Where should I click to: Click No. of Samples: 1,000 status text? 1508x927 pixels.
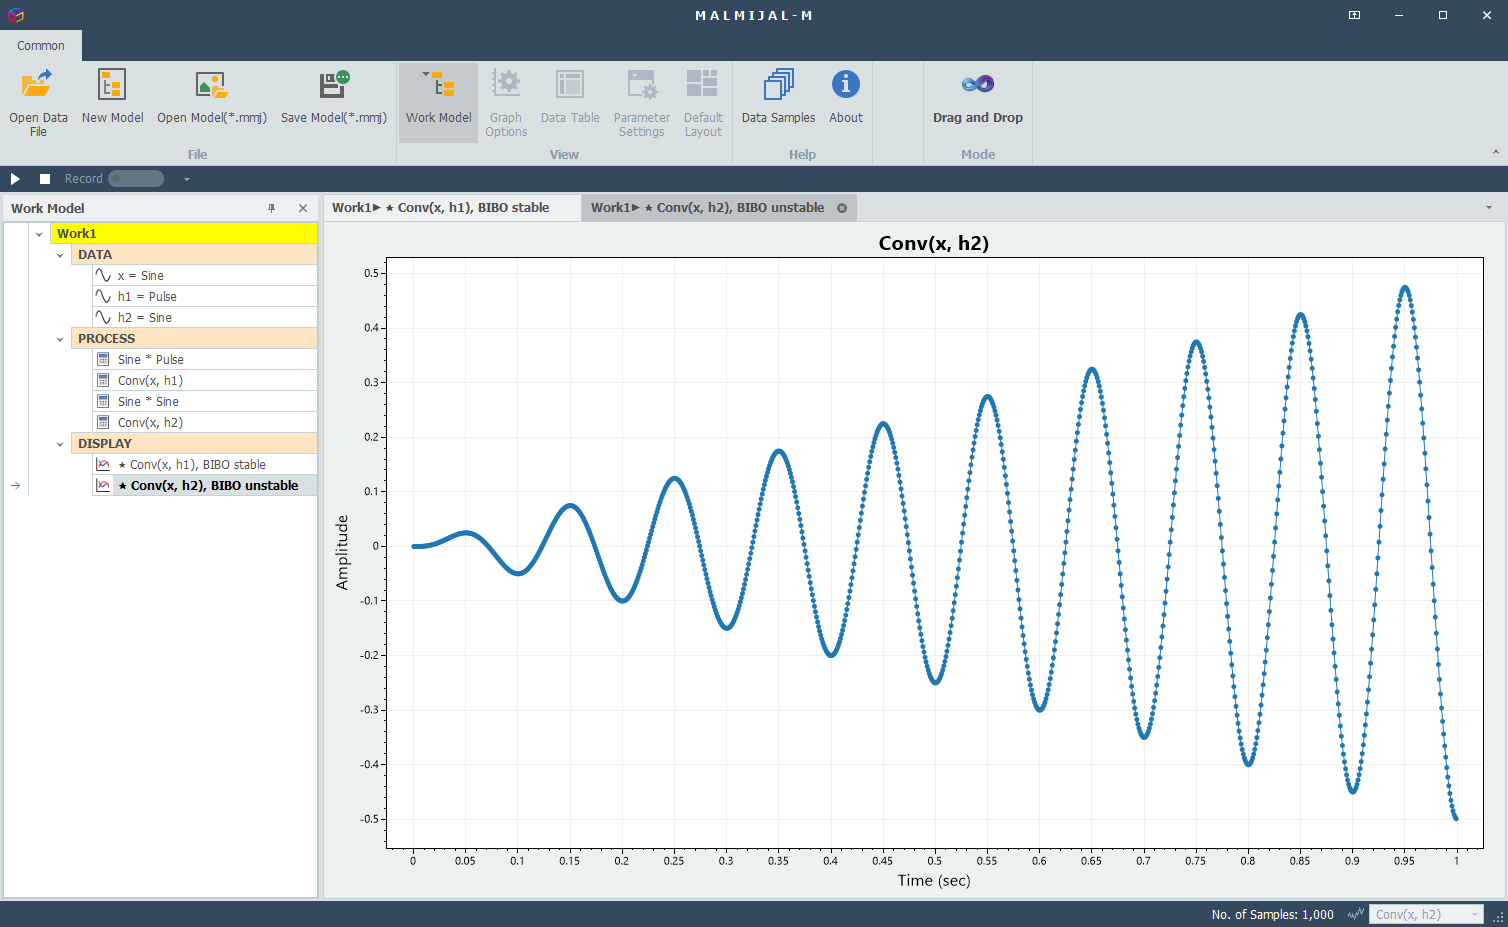click(x=1272, y=914)
